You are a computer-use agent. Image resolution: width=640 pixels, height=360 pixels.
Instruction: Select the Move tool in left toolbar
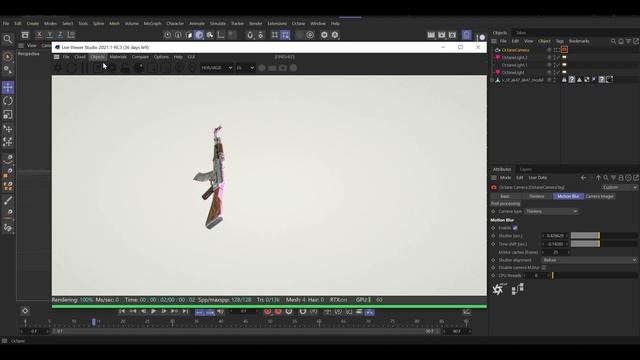pyautogui.click(x=8, y=87)
